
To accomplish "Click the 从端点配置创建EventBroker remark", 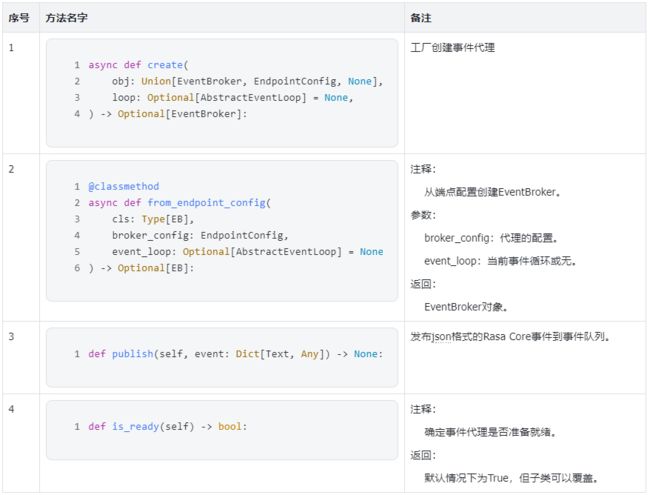I will (x=492, y=192).
